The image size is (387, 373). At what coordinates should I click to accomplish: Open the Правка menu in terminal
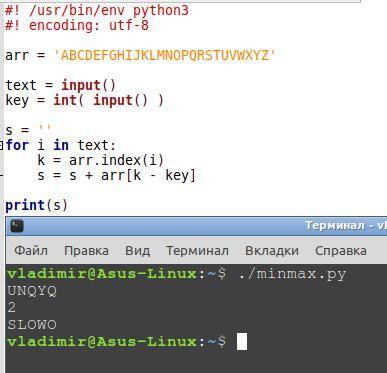(86, 251)
